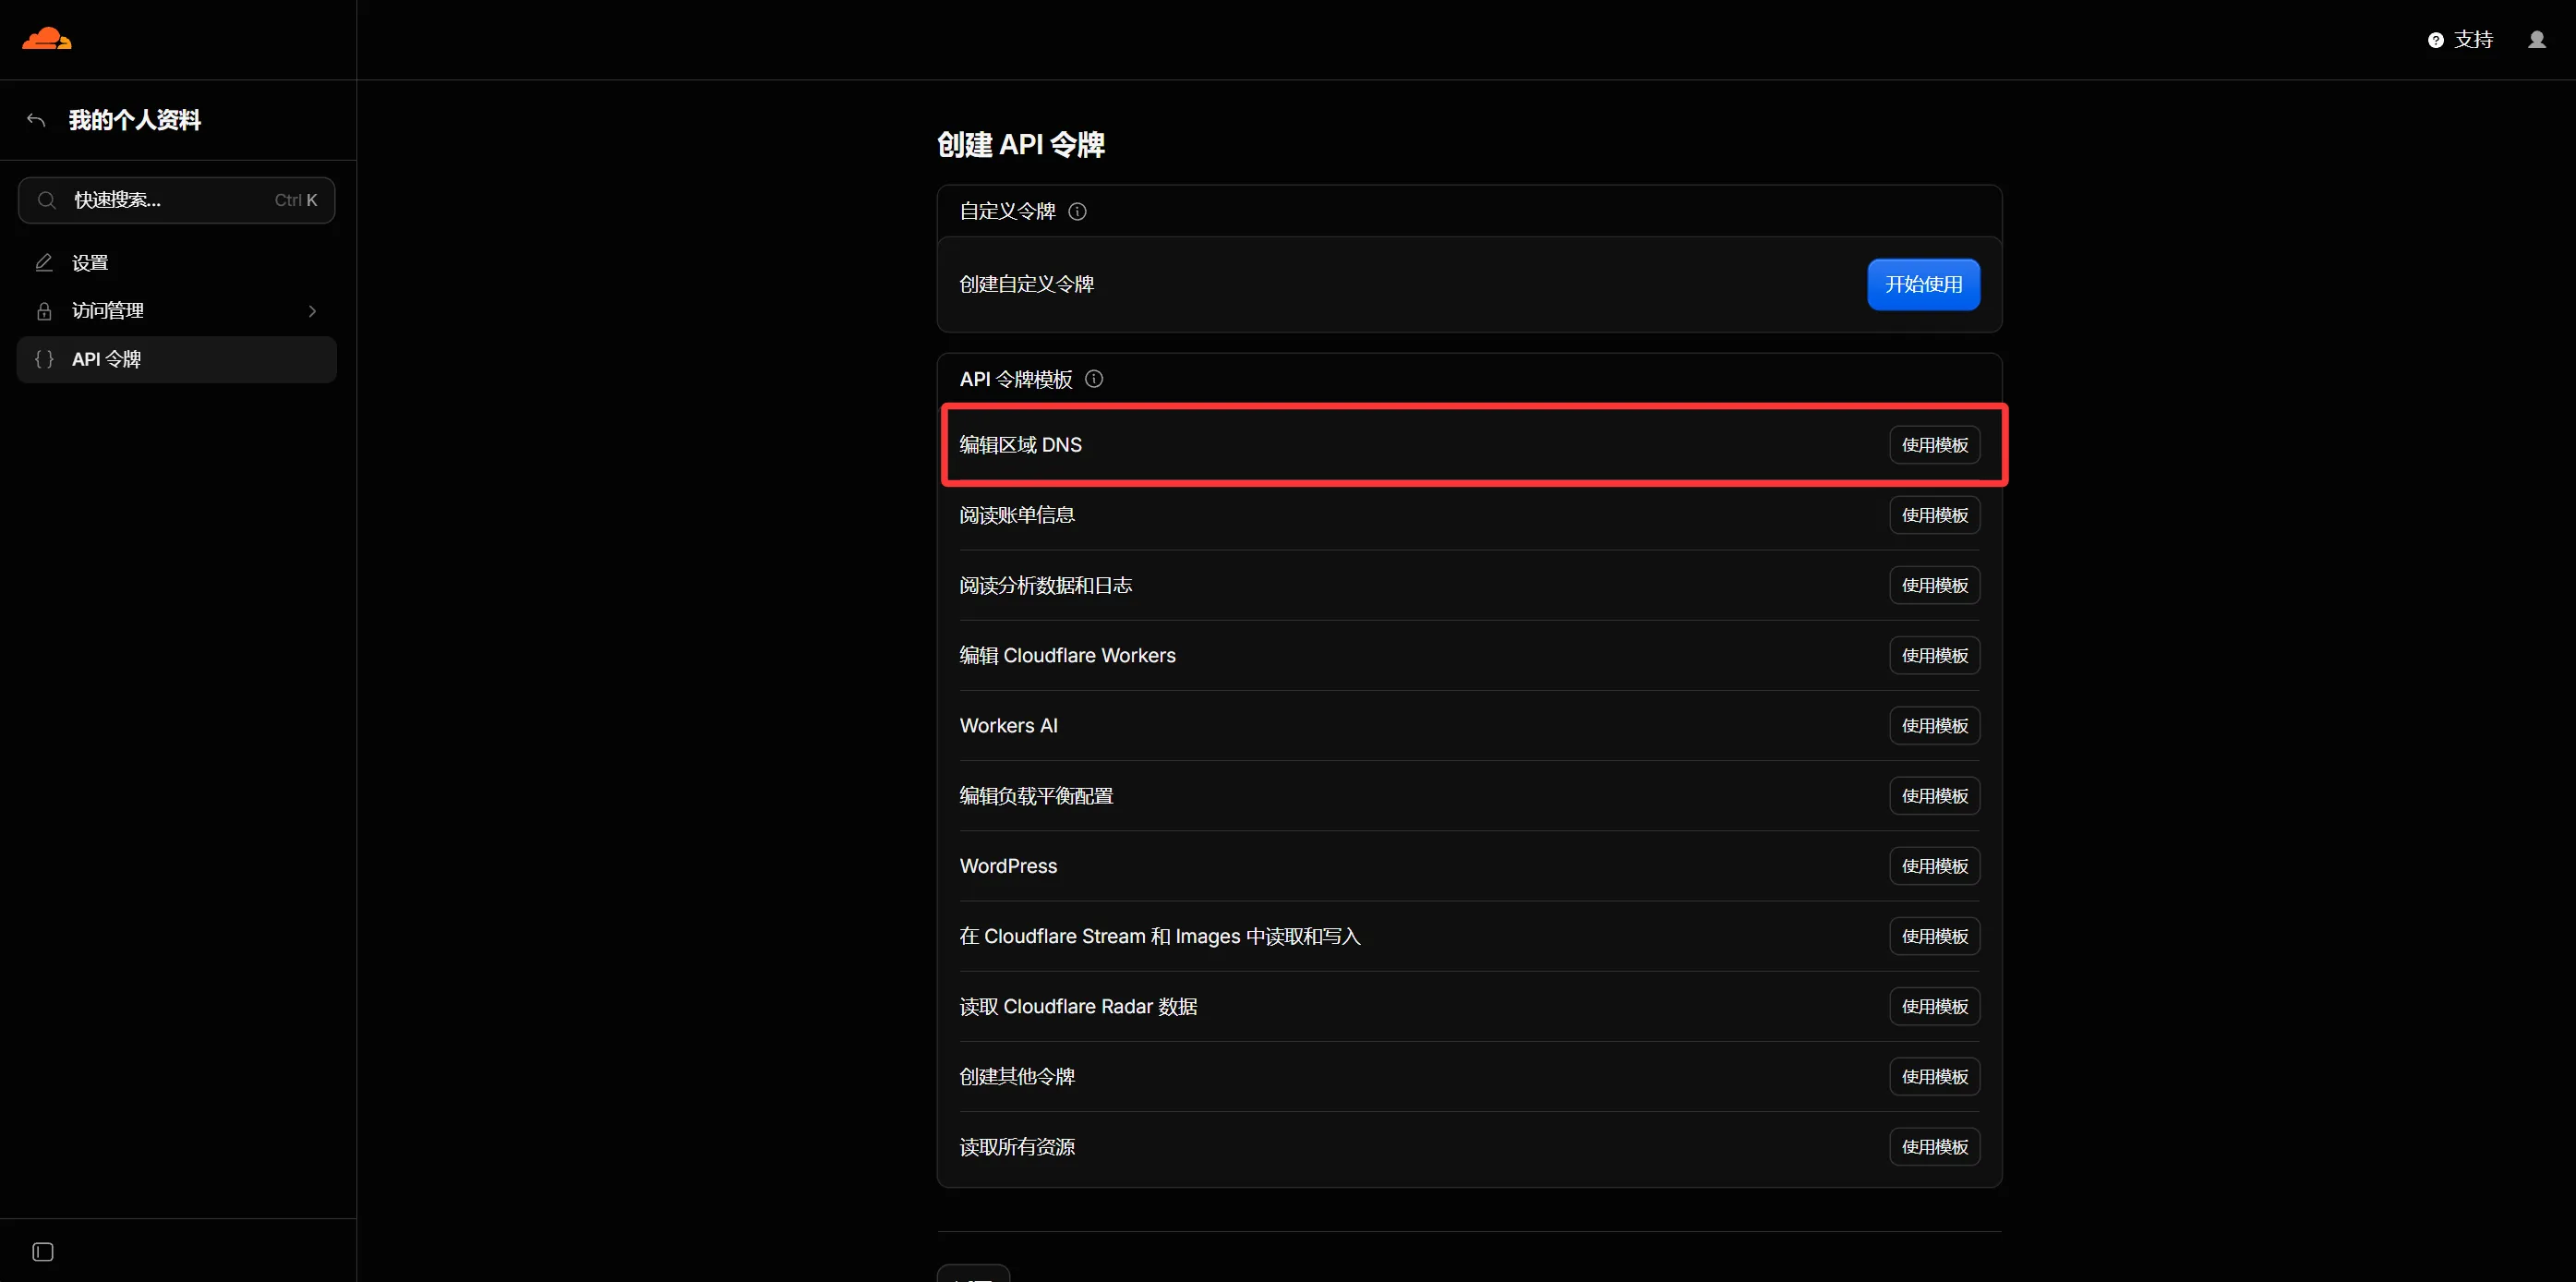This screenshot has width=2576, height=1282.
Task: Use template for 读取 Cloudflare Radar 数据
Action: (x=1934, y=1006)
